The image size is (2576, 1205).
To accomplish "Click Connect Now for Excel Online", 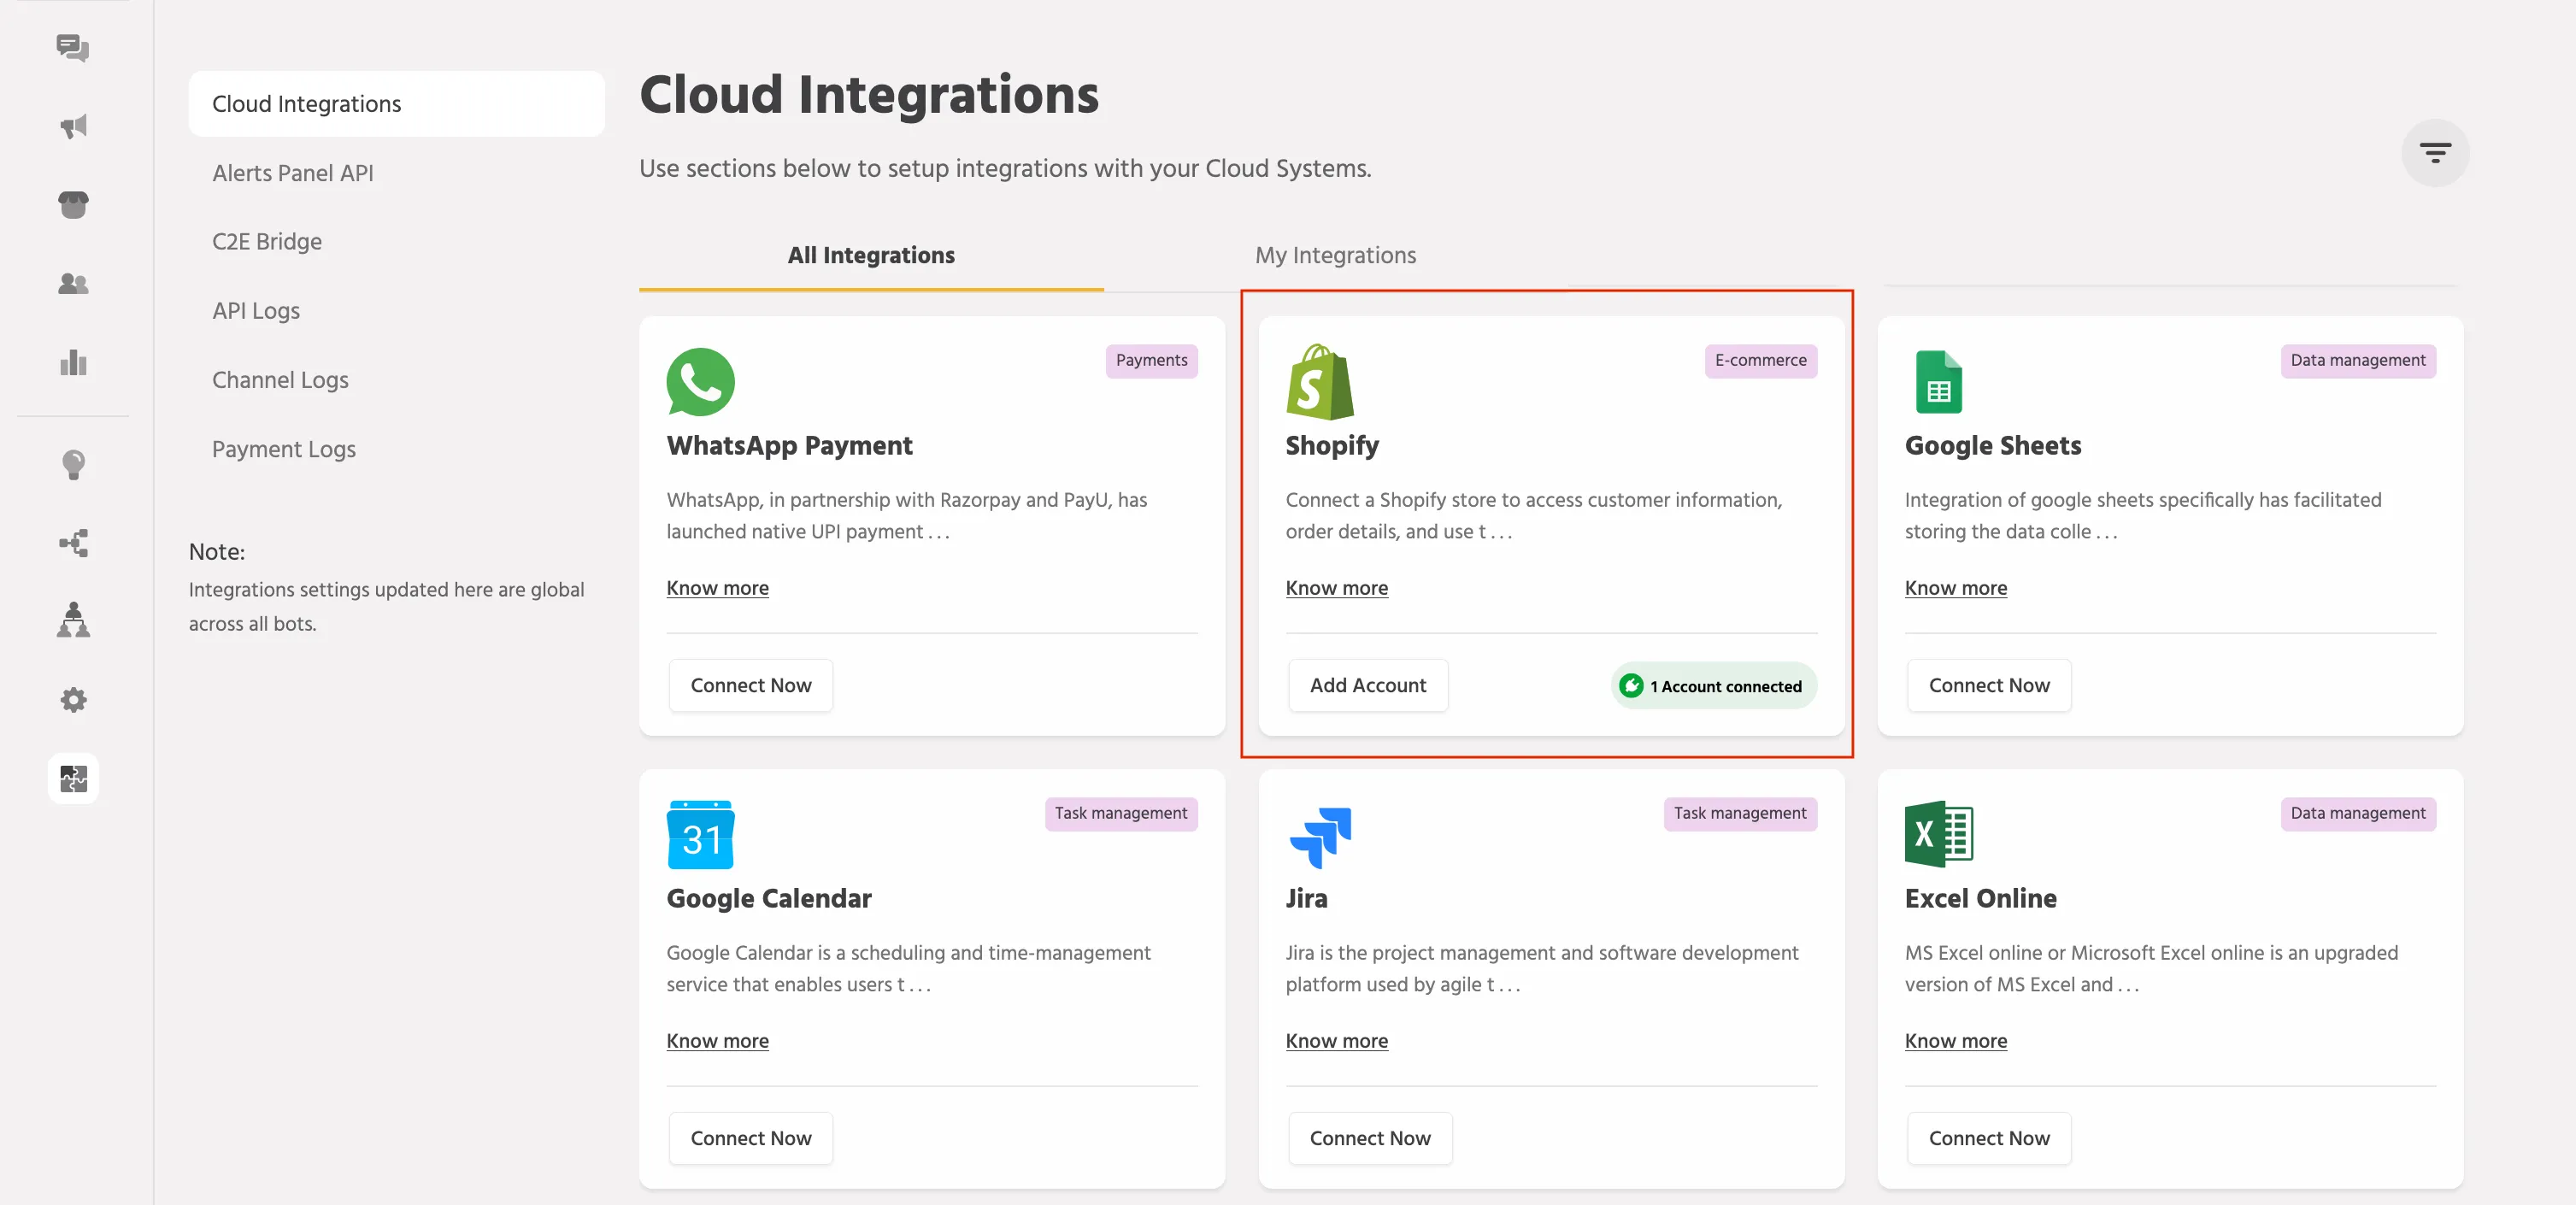I will click(x=1989, y=1139).
